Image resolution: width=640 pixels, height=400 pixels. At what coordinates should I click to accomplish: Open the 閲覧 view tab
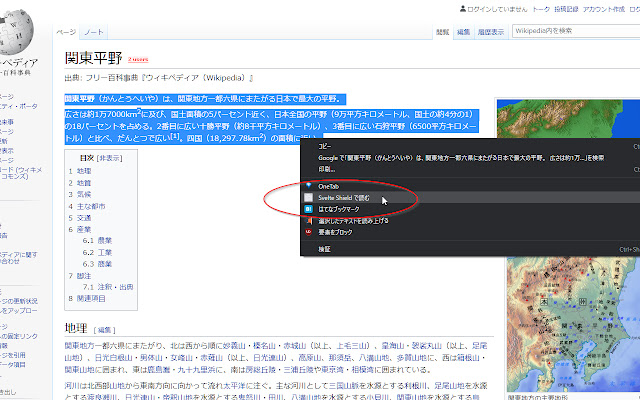(x=442, y=32)
